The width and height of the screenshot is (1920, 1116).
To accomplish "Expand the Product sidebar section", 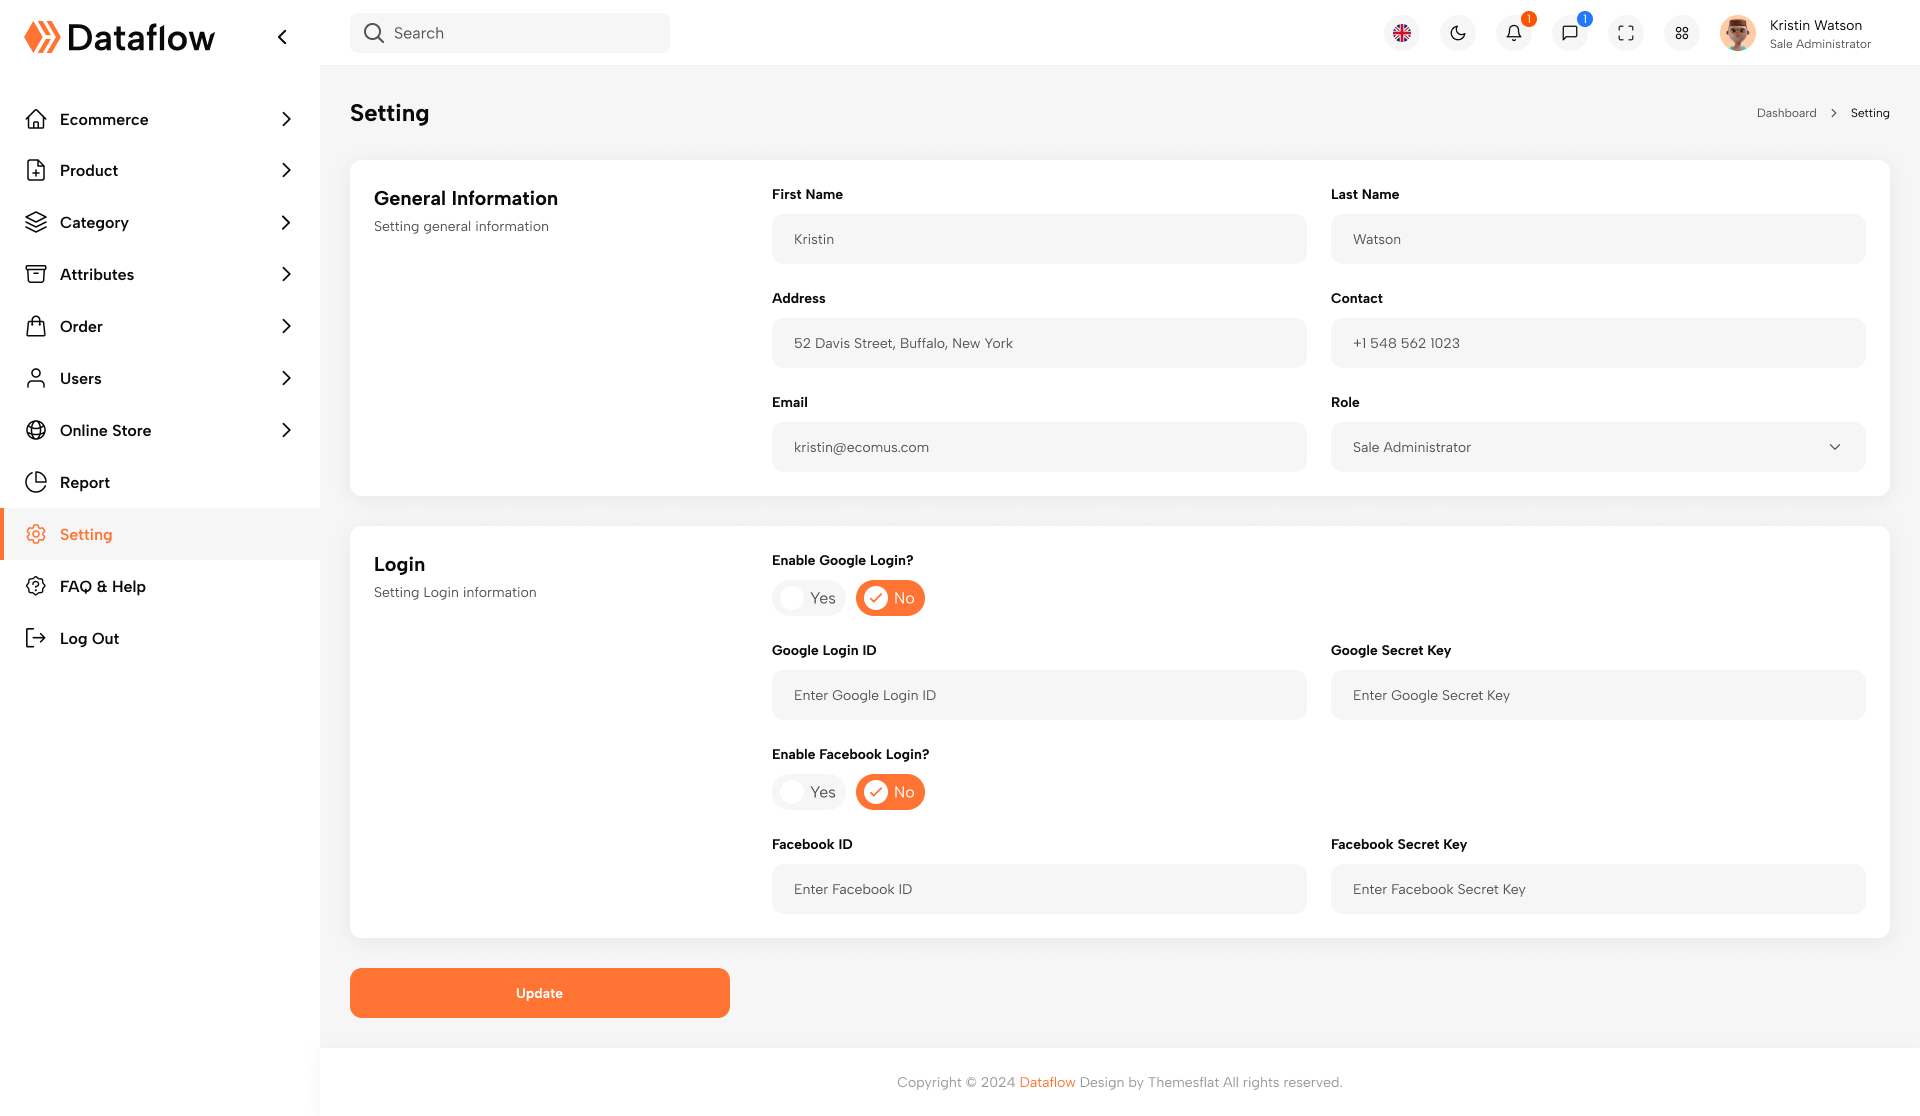I will pos(89,170).
